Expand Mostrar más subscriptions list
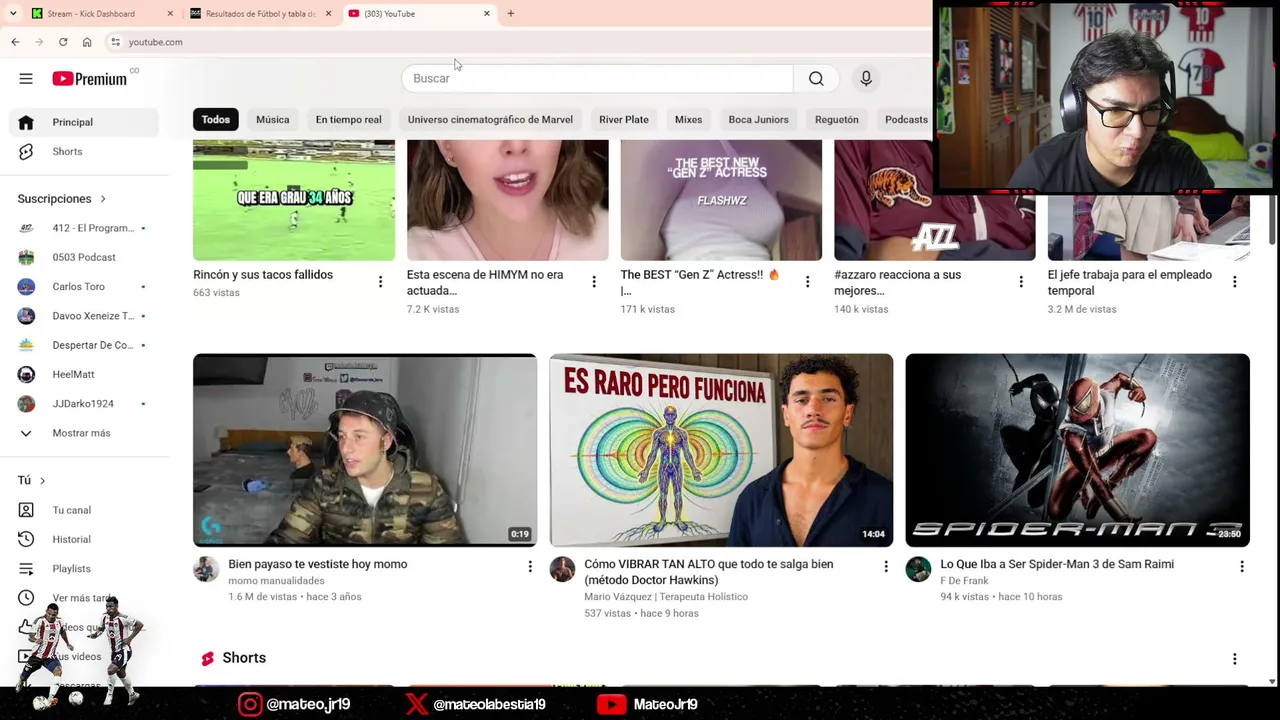Screen dimensions: 1280x720 coord(85,433)
